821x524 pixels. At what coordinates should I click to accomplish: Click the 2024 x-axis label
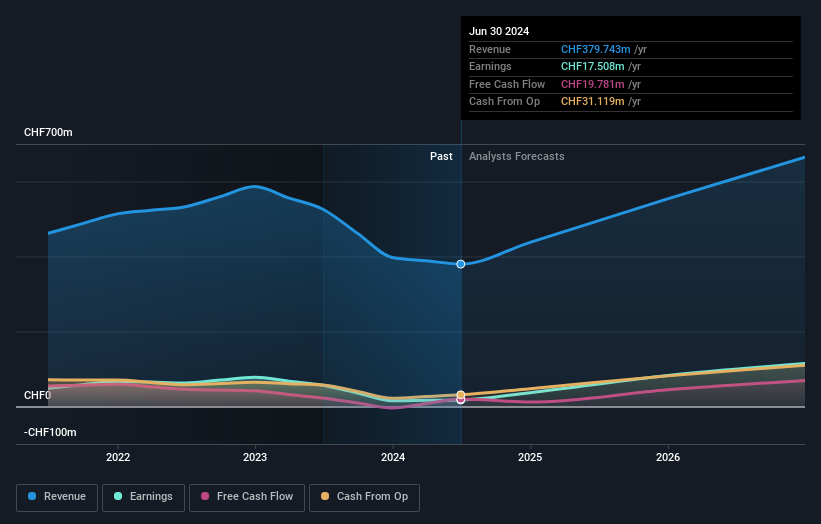pyautogui.click(x=393, y=458)
